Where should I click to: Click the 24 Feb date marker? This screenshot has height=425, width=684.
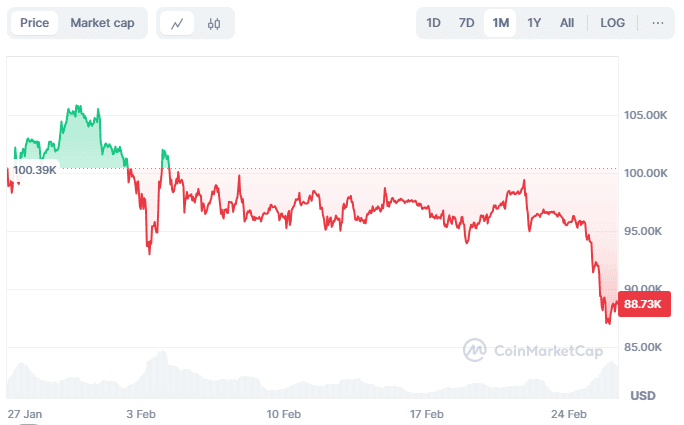click(x=570, y=413)
